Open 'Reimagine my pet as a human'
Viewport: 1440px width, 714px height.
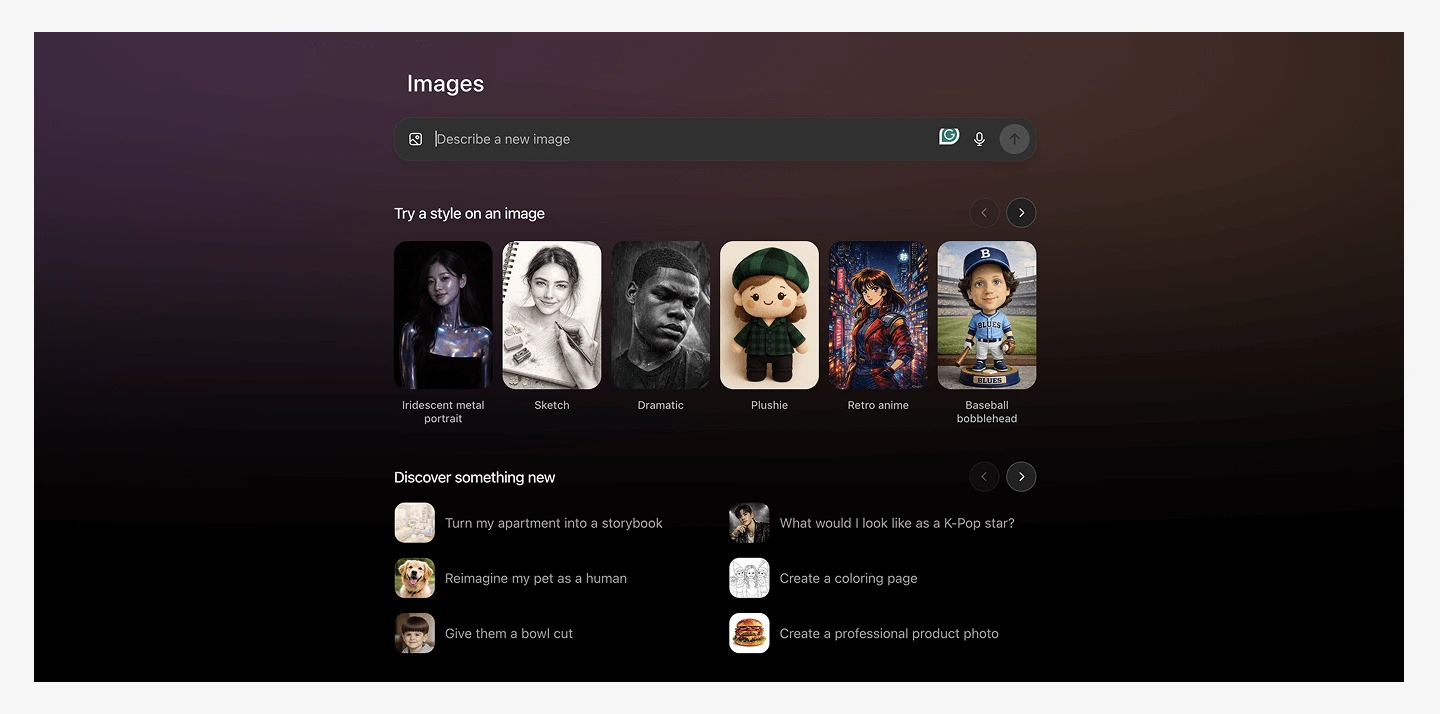point(535,578)
